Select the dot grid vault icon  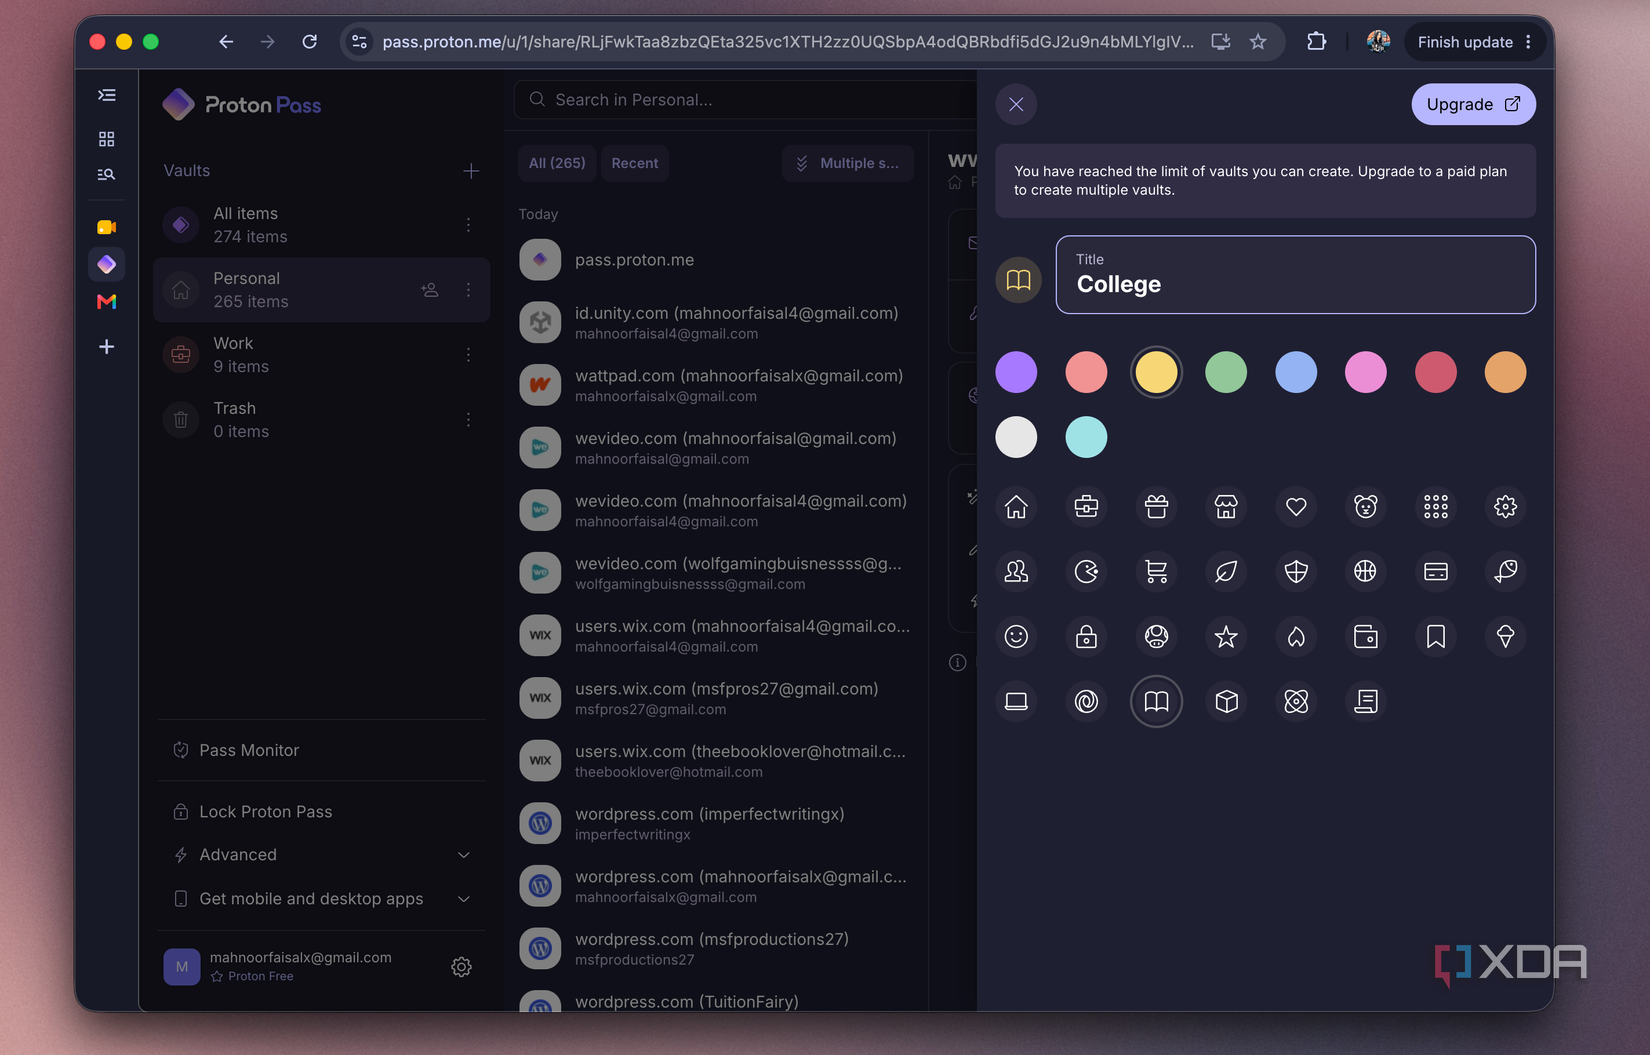[1436, 507]
